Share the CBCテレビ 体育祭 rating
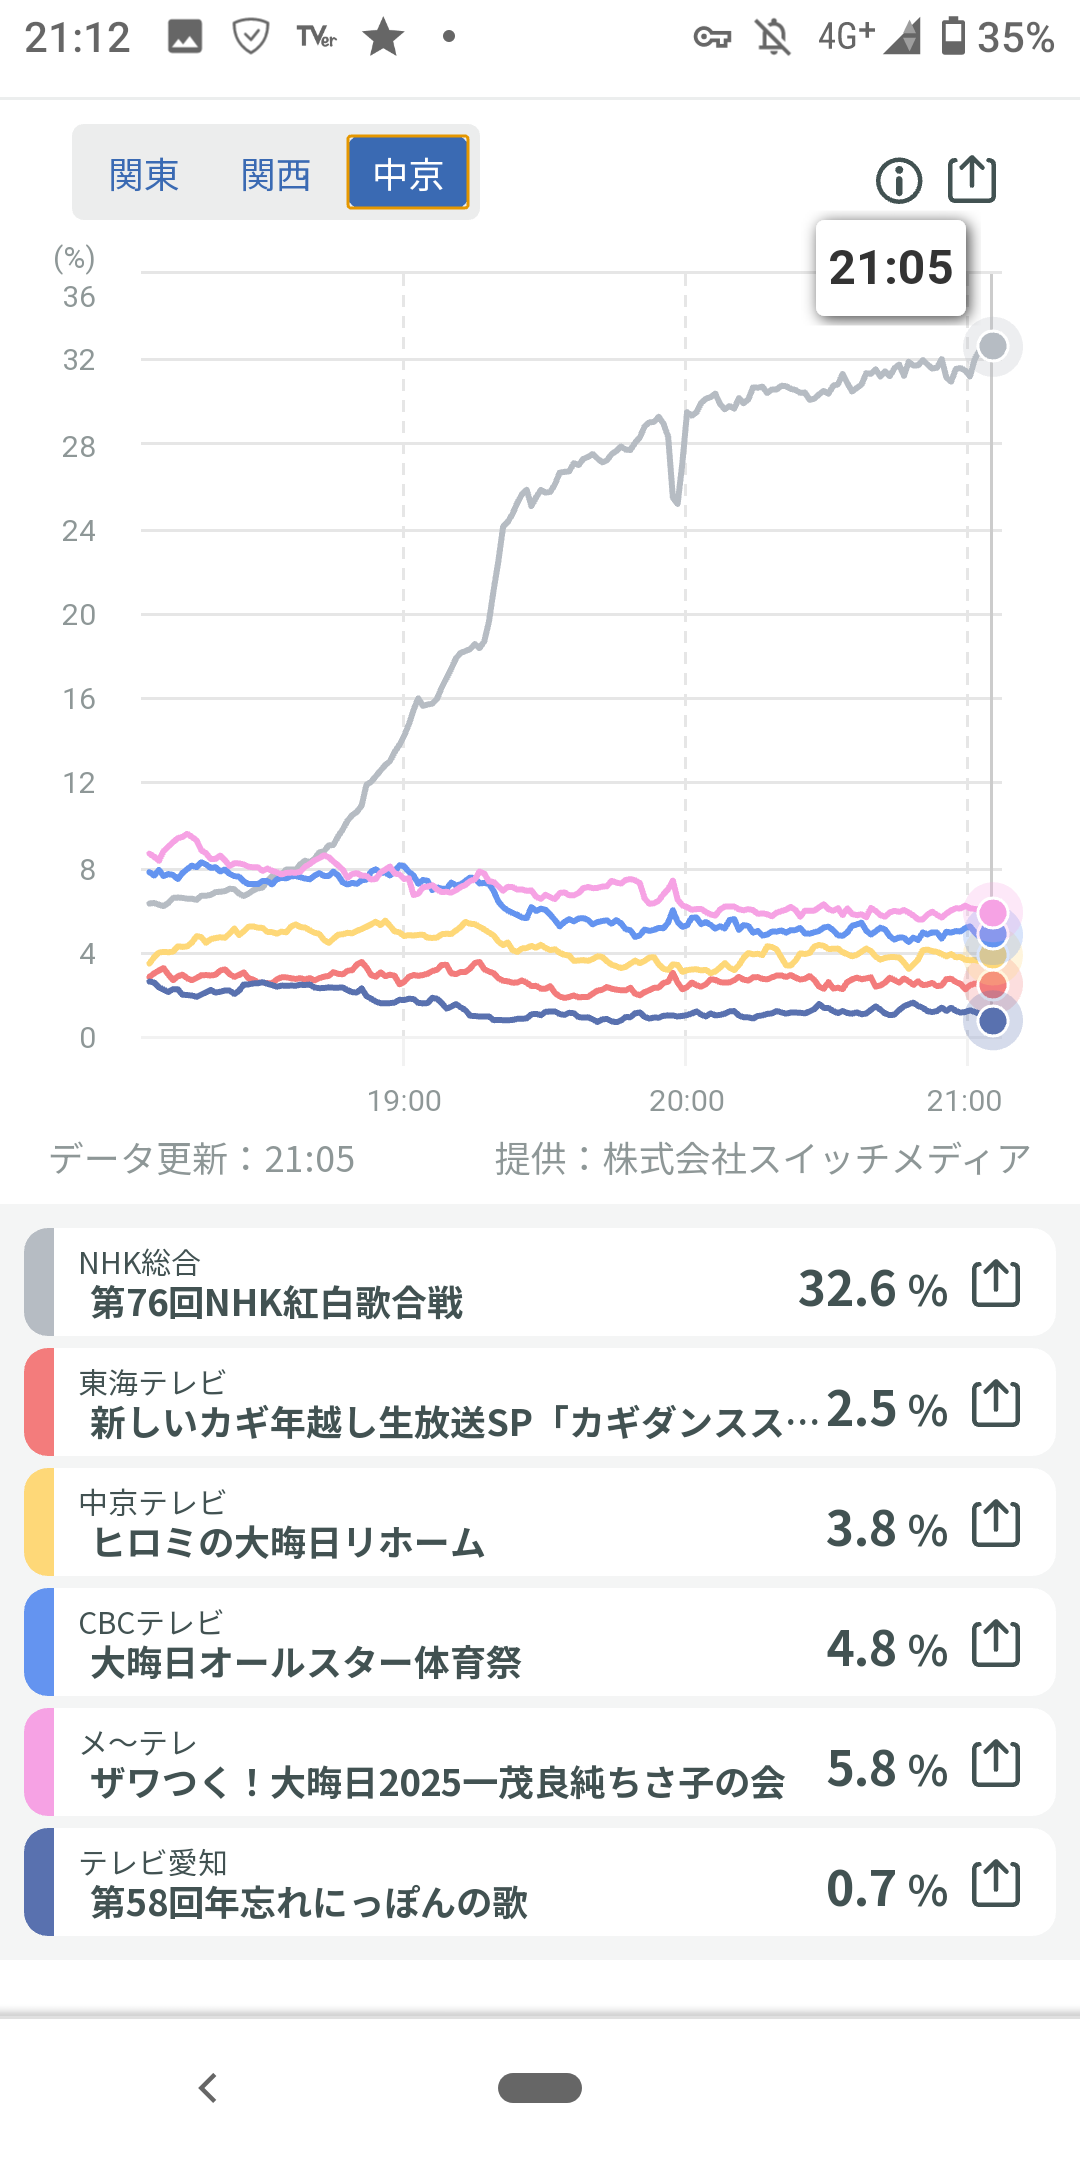The width and height of the screenshot is (1080, 2160). coord(996,1644)
